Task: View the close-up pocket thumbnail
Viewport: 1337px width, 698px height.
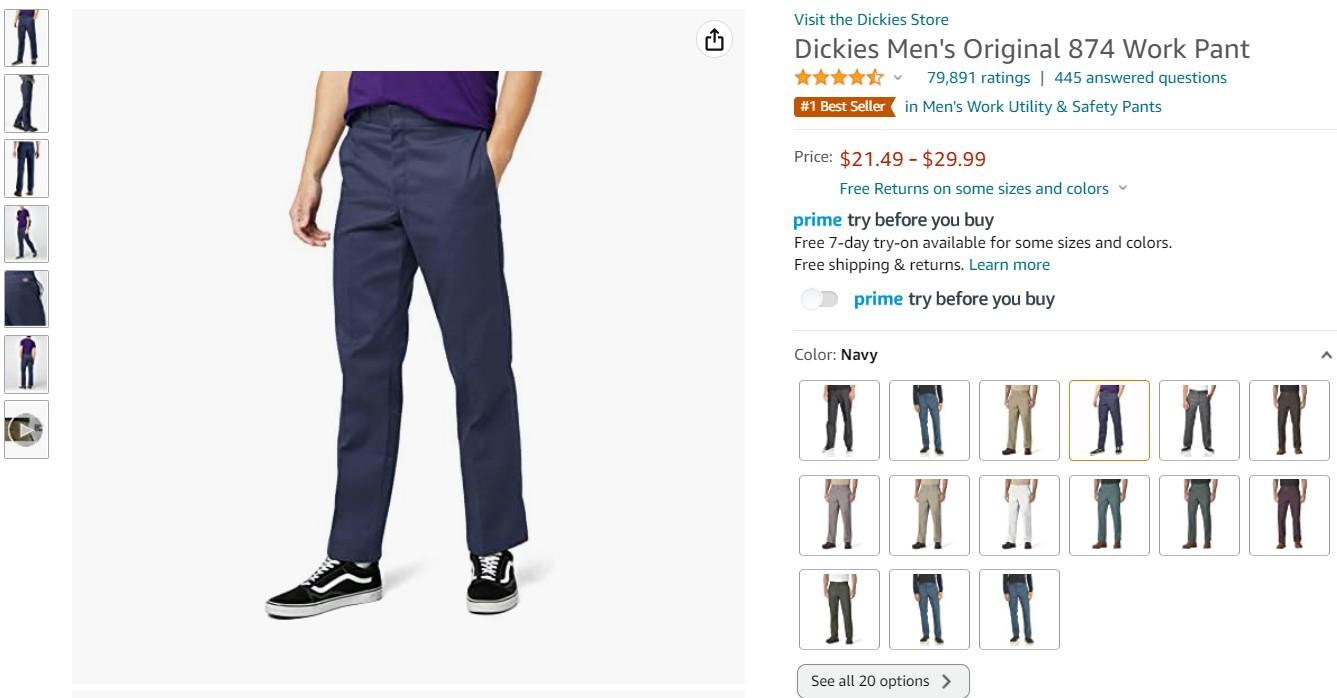Action: (x=26, y=298)
